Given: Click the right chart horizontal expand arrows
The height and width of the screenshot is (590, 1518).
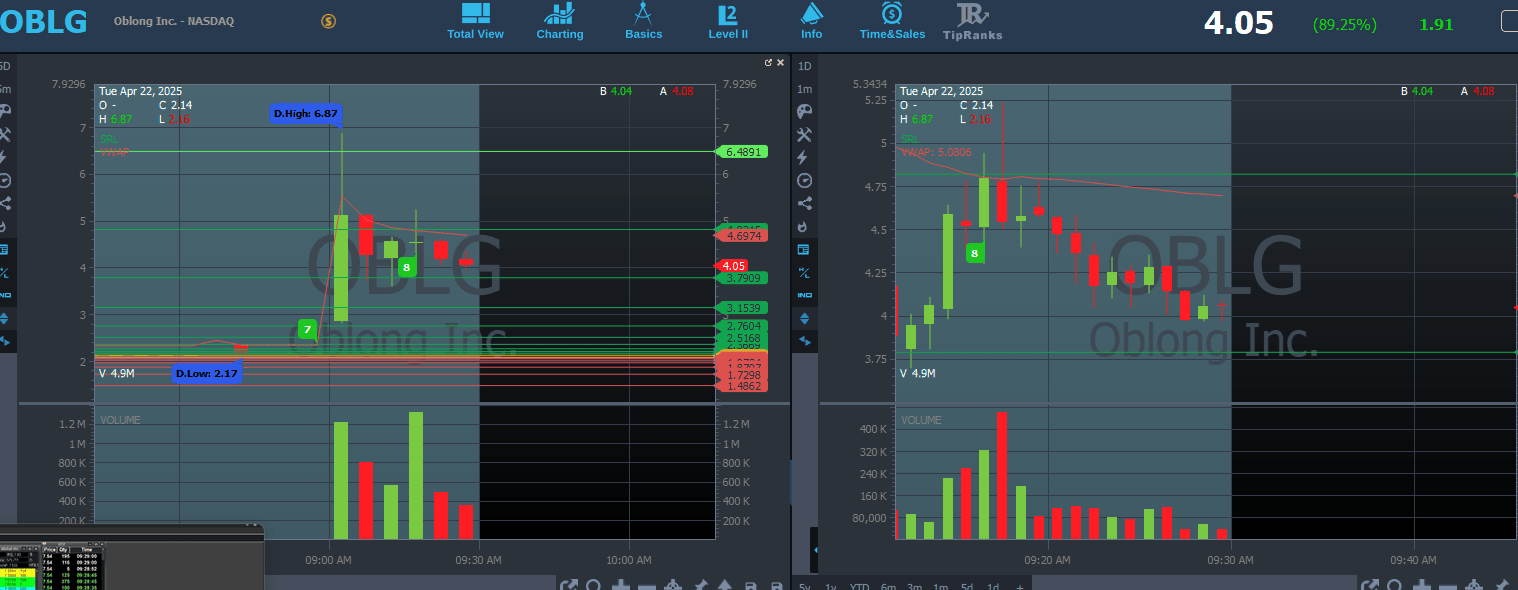Looking at the screenshot, I should pyautogui.click(x=804, y=341).
